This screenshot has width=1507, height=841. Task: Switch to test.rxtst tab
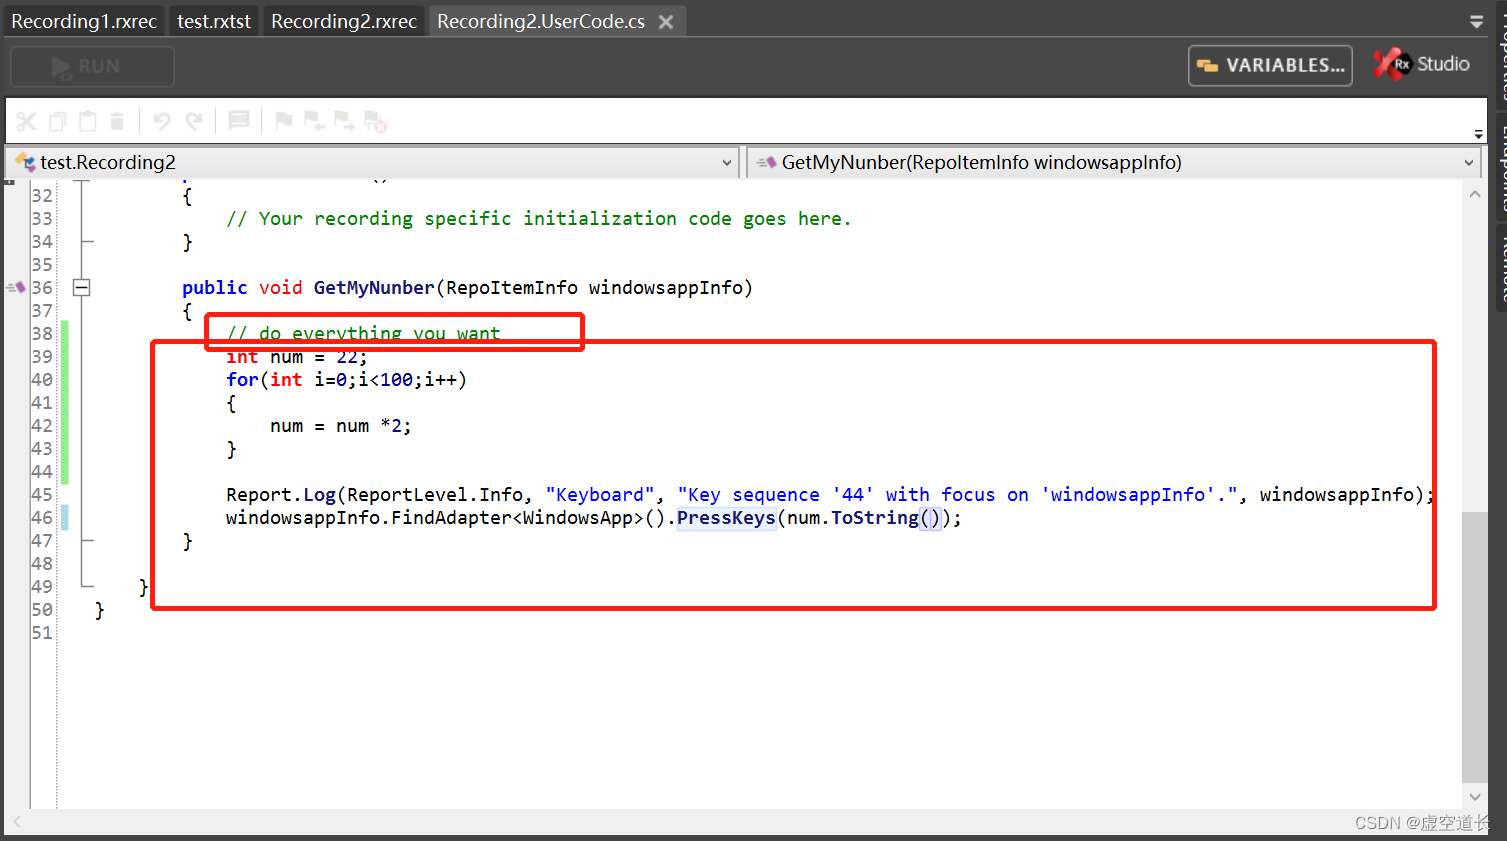(214, 21)
